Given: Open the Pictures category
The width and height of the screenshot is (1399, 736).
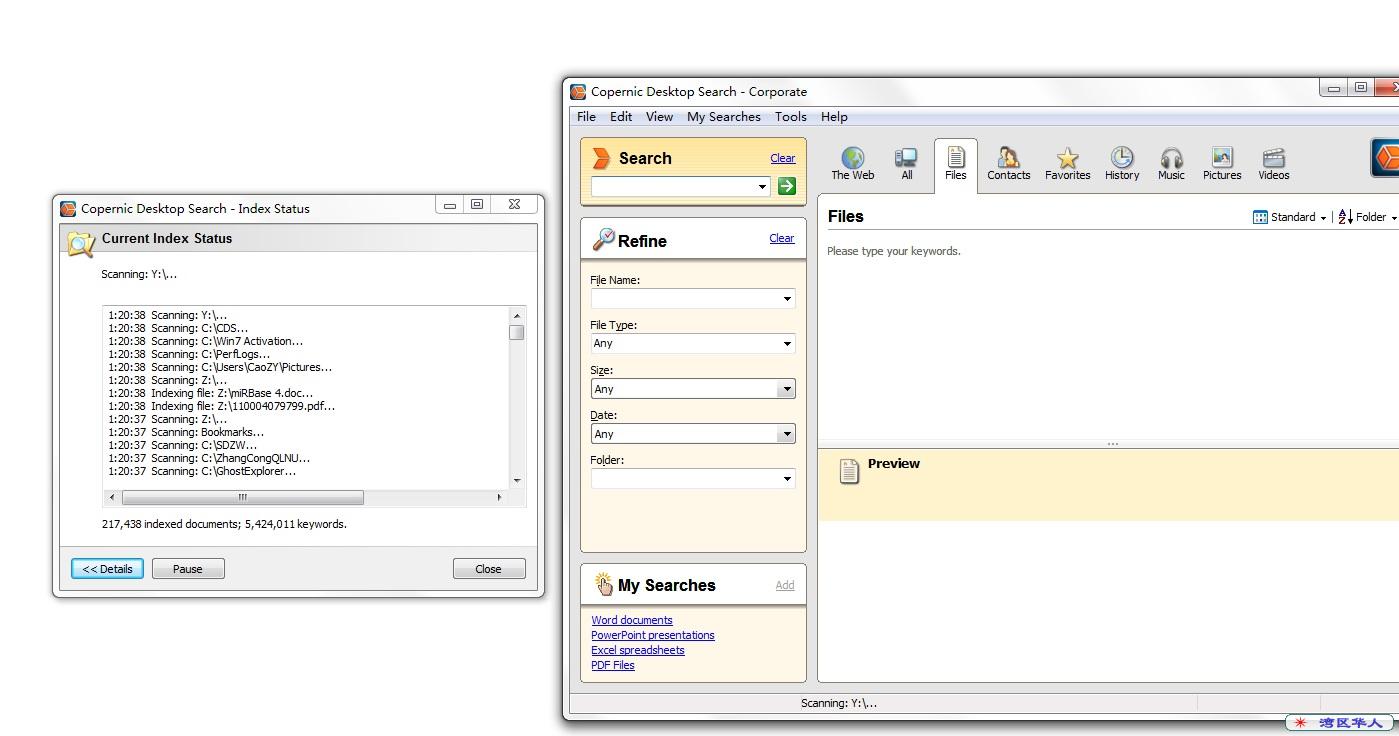Looking at the screenshot, I should [1221, 164].
